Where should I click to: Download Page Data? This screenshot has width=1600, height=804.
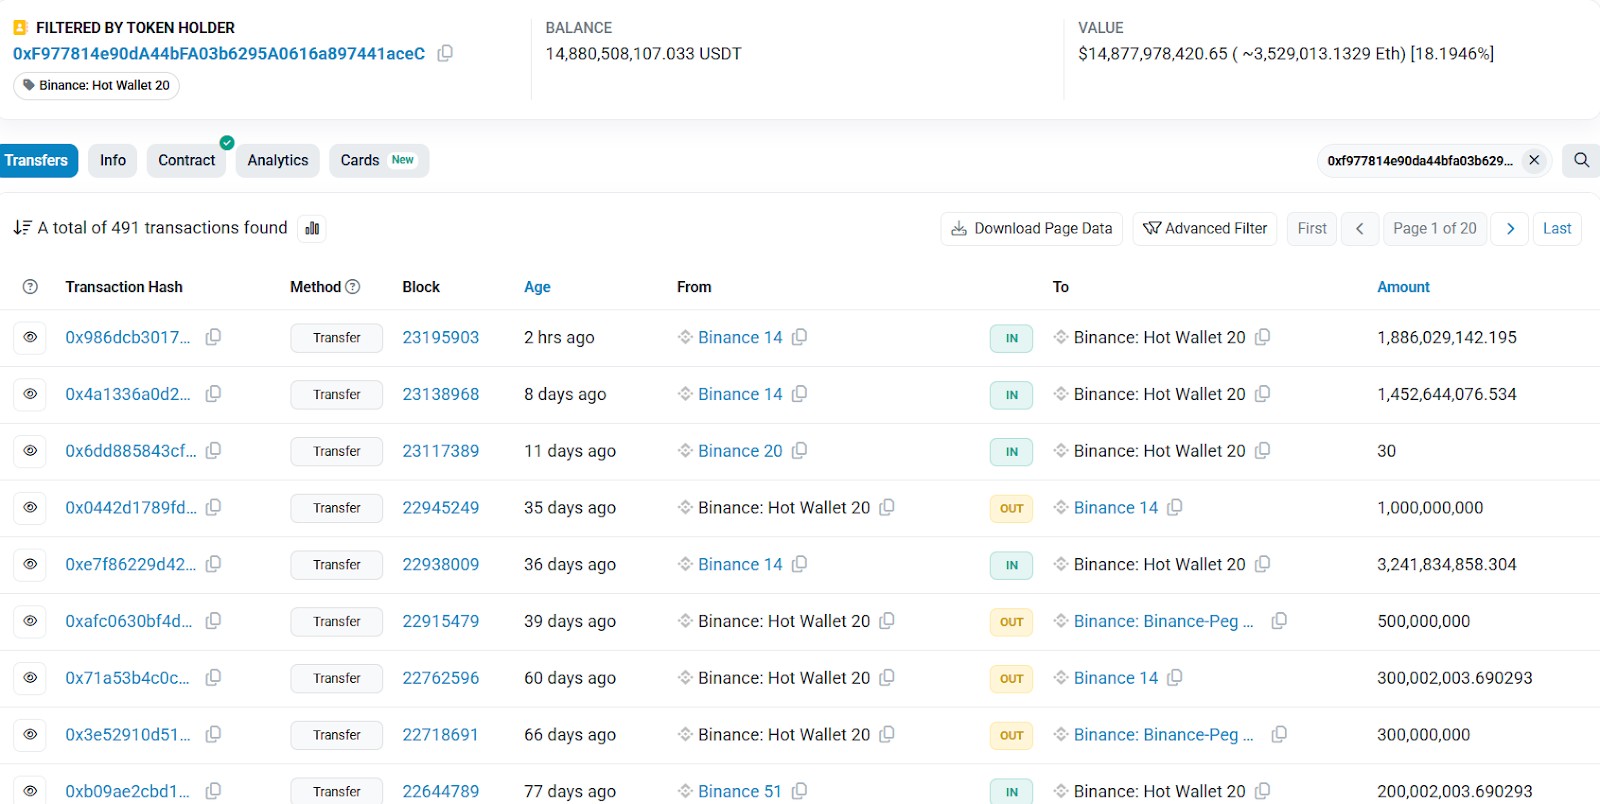click(1032, 228)
